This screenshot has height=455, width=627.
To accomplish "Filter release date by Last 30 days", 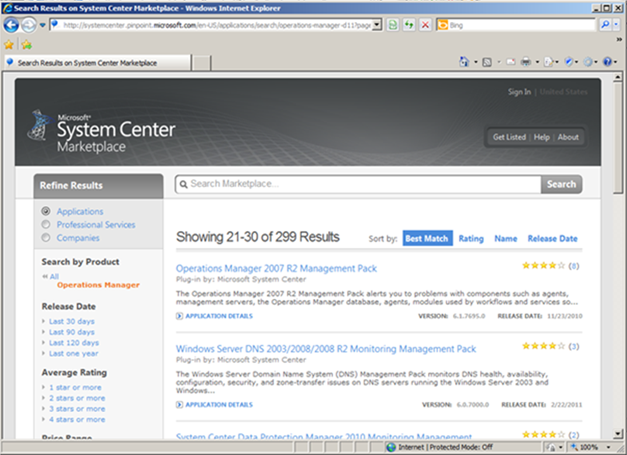I will [72, 321].
